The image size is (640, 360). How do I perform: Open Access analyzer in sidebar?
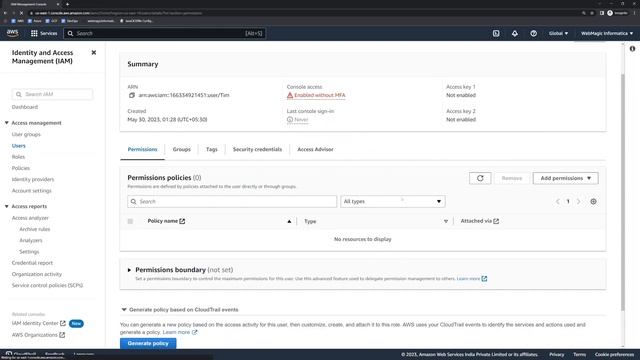point(30,218)
